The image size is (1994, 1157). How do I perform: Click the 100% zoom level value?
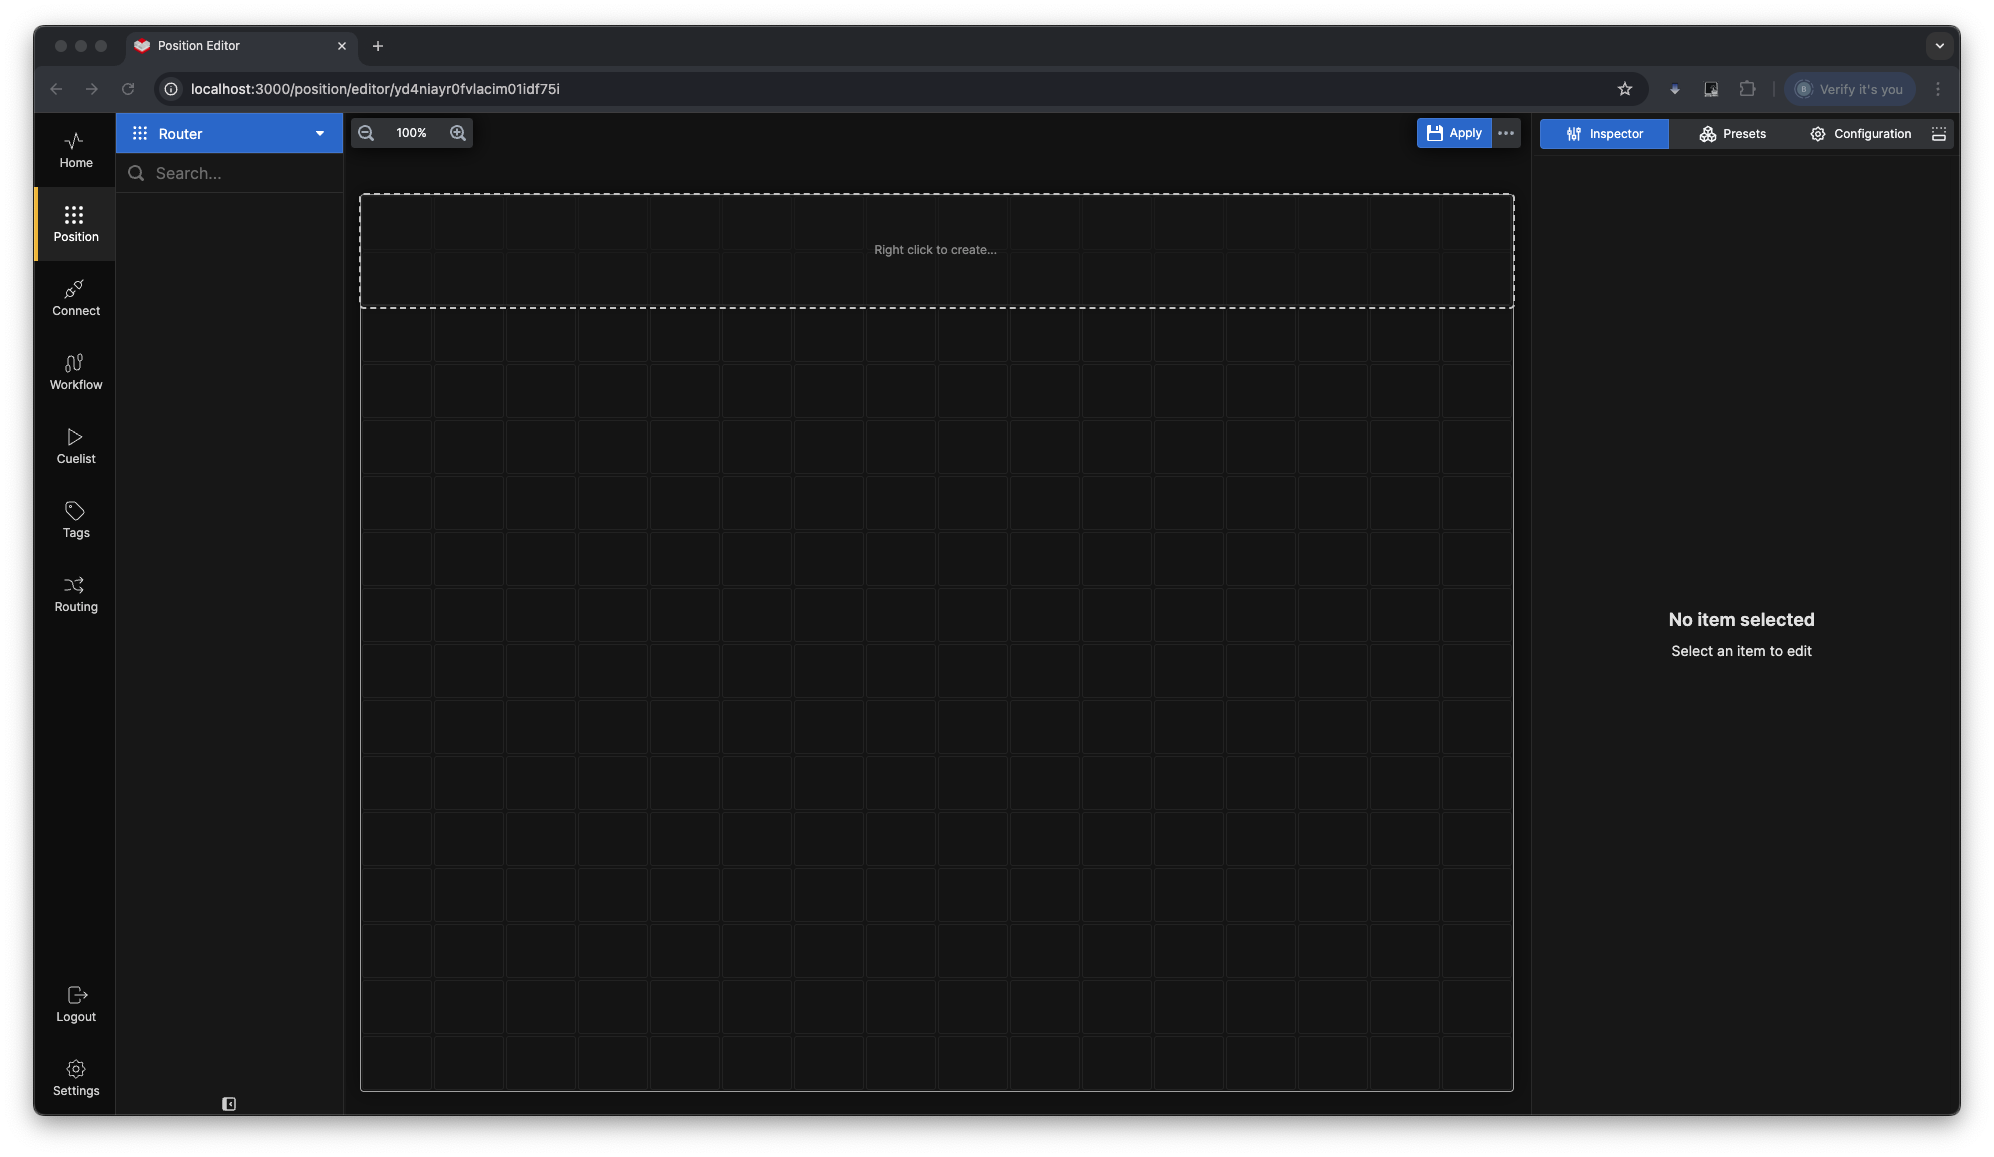point(411,133)
